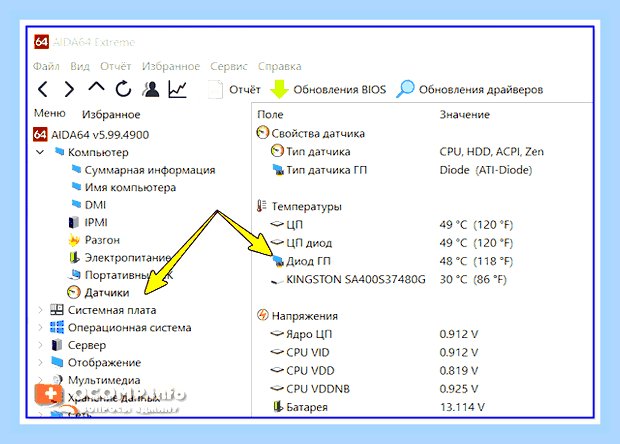Click the Отображение monitor icon
Image resolution: width=620 pixels, height=444 pixels.
pyautogui.click(x=57, y=362)
